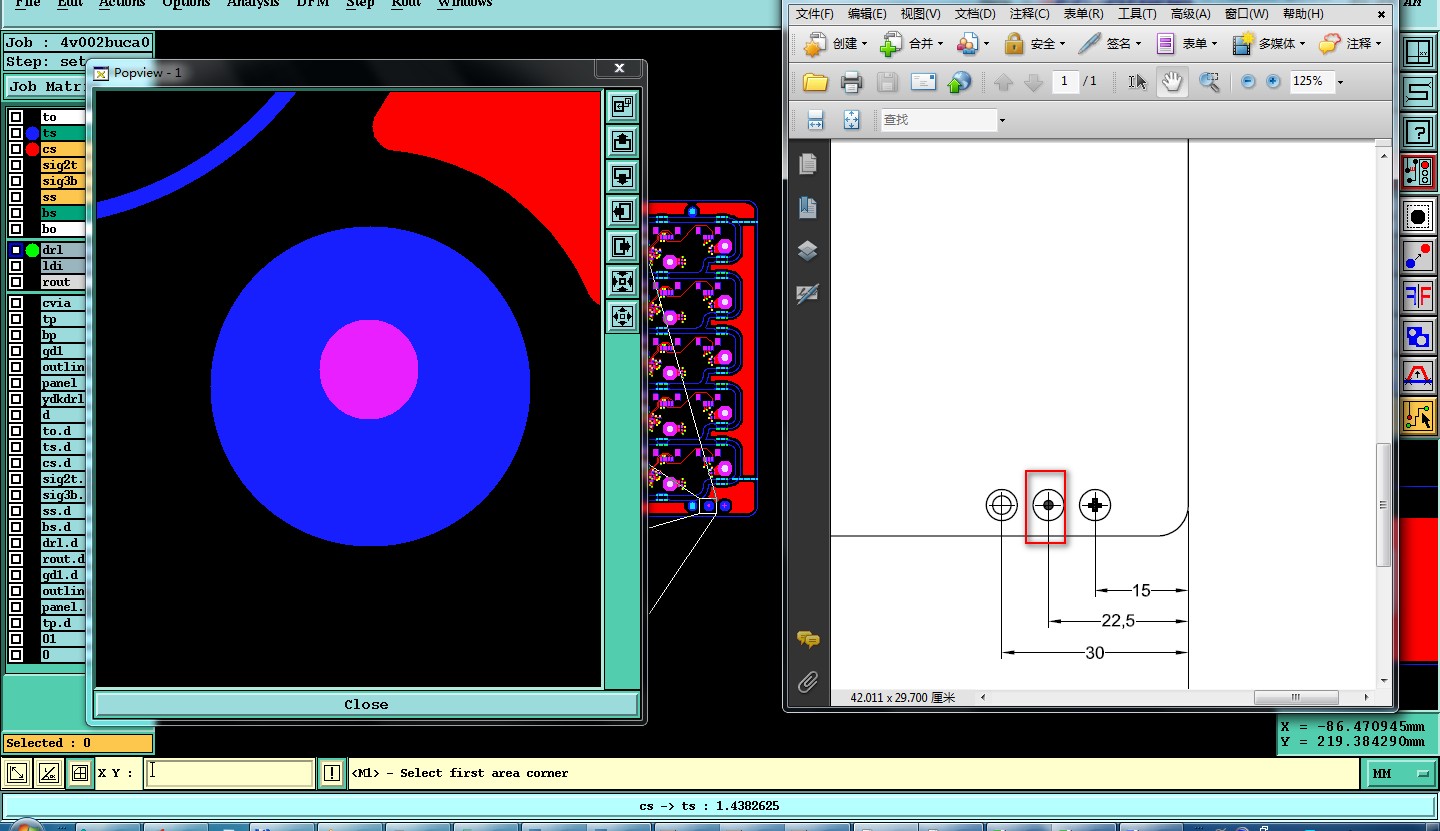1440x831 pixels.
Task: Expand the 查找 search box dropdown arrow
Action: pos(1002,120)
